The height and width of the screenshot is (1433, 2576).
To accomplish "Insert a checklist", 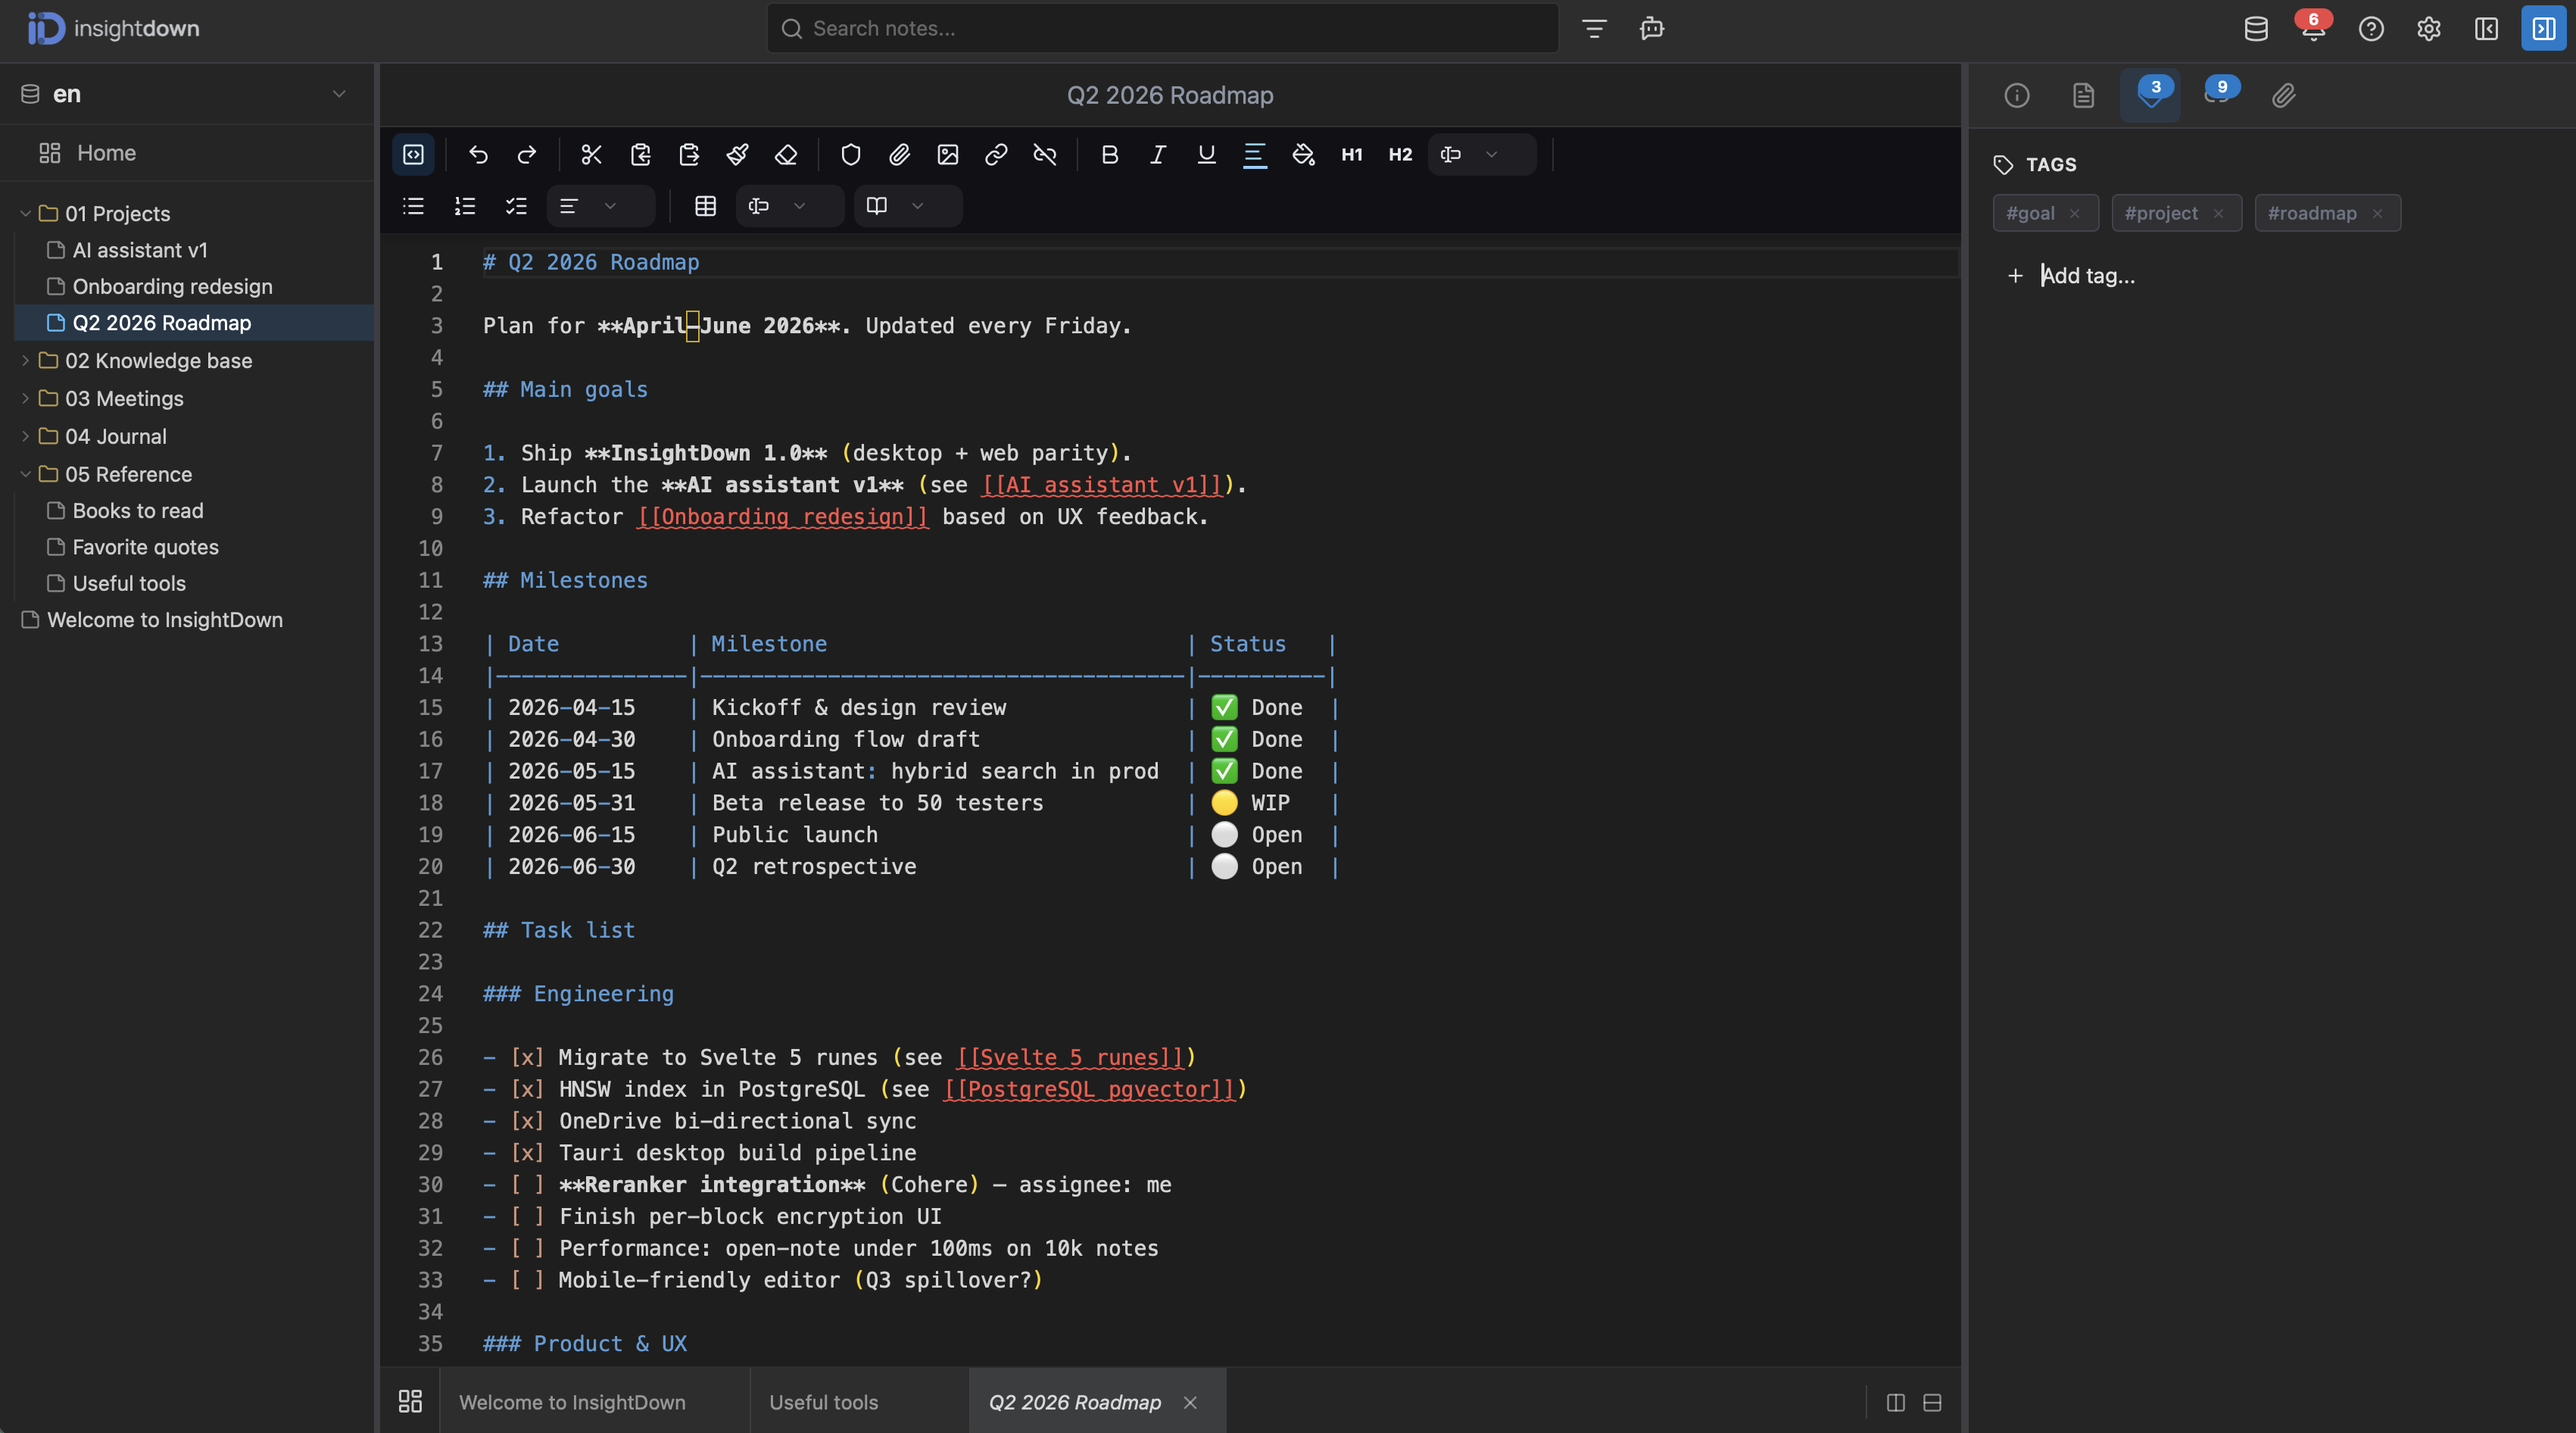I will (x=516, y=206).
